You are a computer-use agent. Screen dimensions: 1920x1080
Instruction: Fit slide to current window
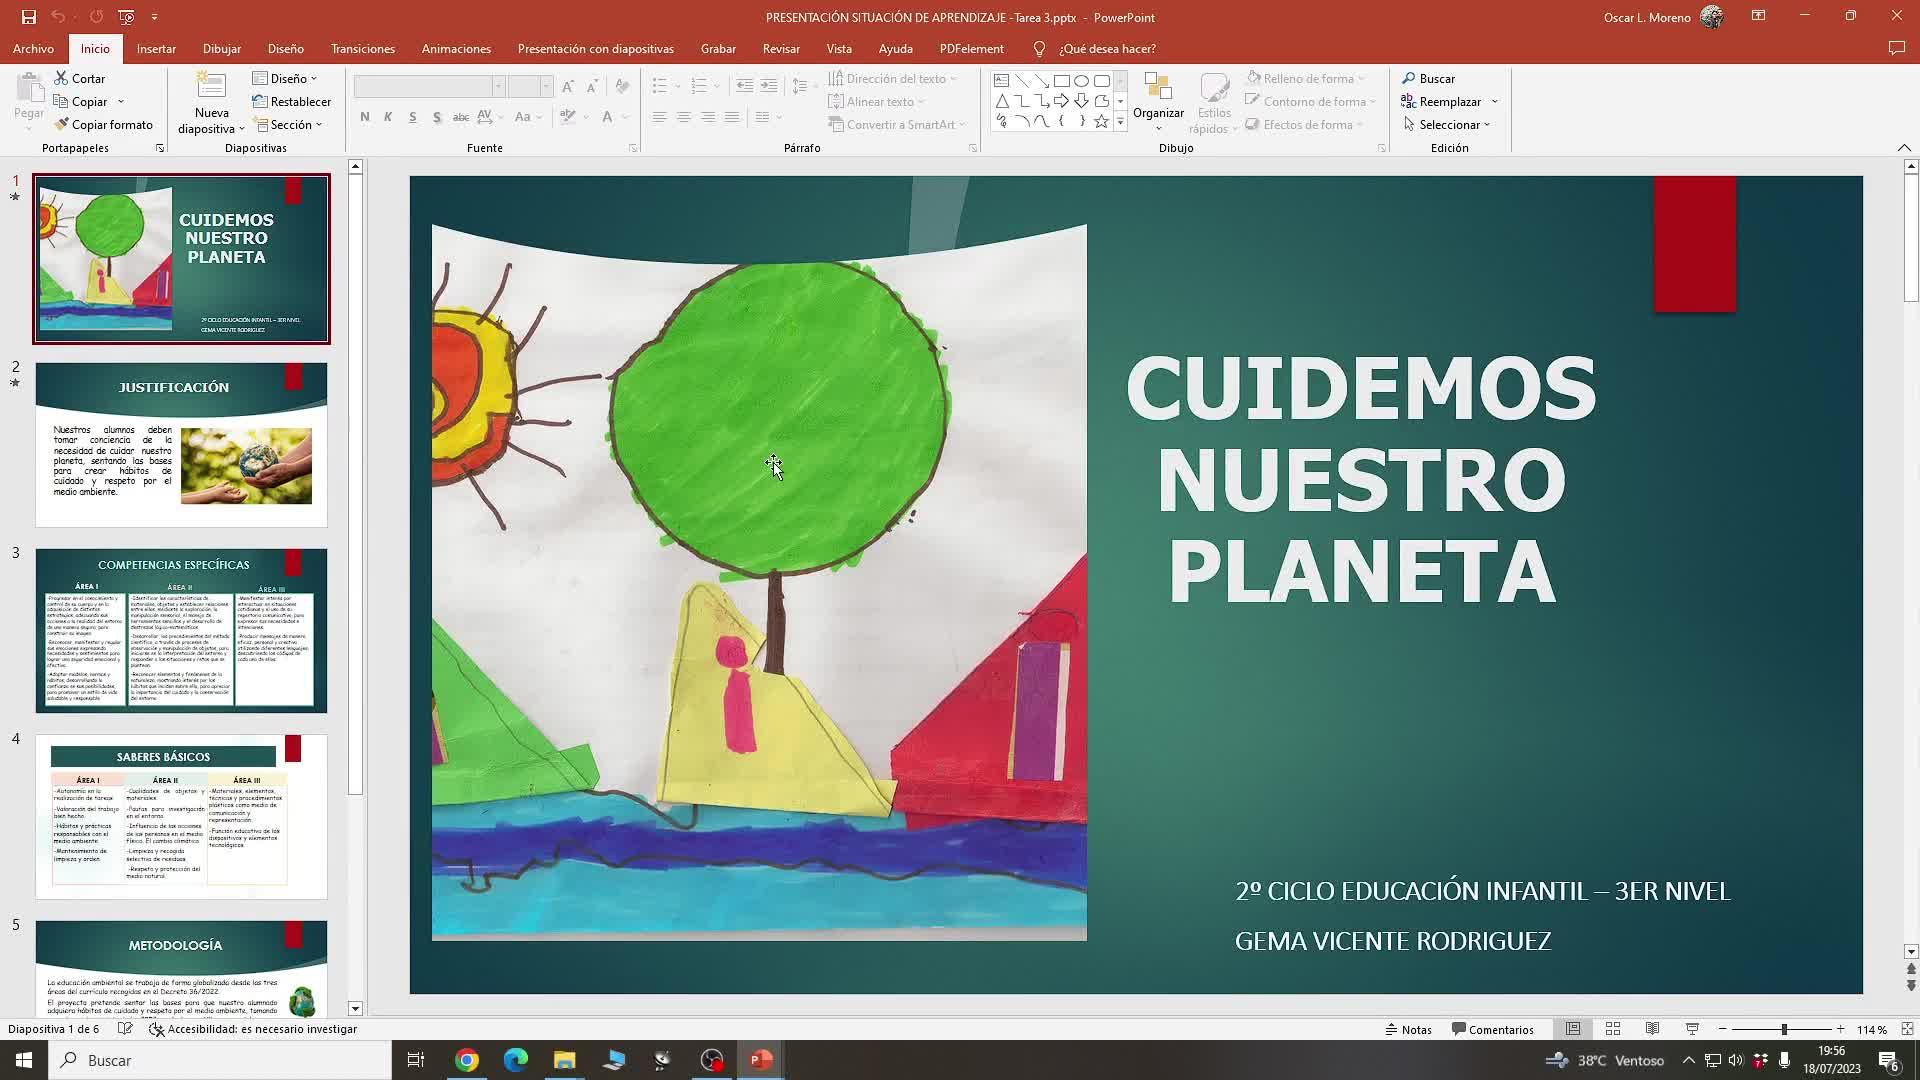tap(1907, 1029)
